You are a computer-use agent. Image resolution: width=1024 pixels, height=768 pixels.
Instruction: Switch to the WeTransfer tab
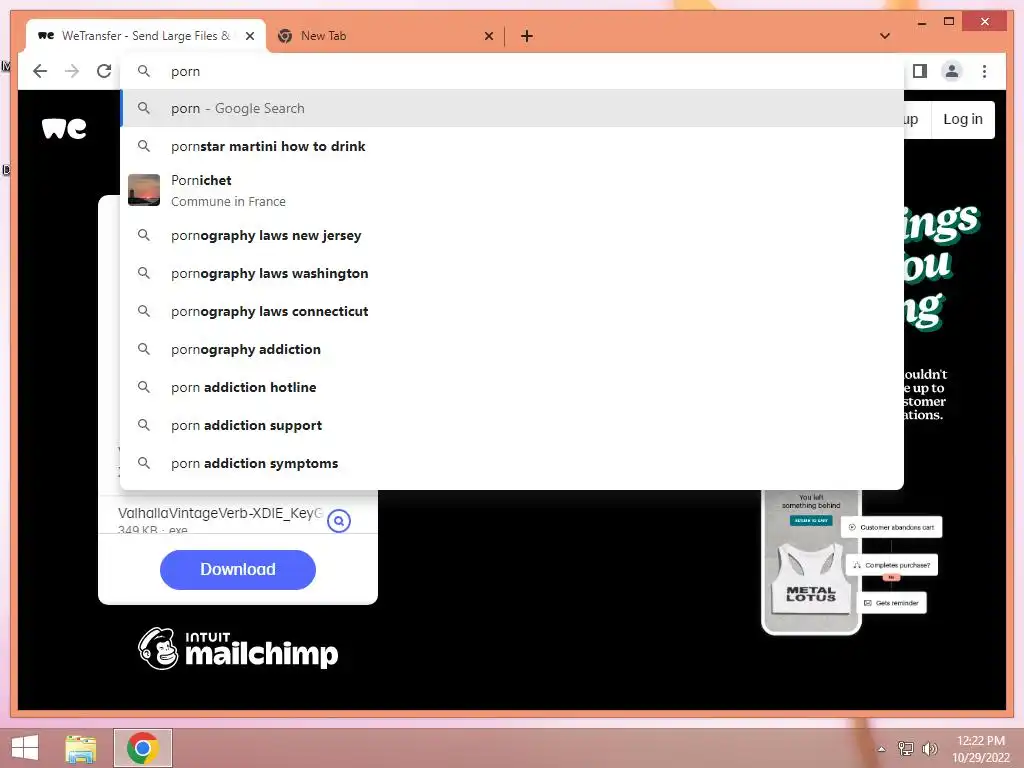point(146,36)
